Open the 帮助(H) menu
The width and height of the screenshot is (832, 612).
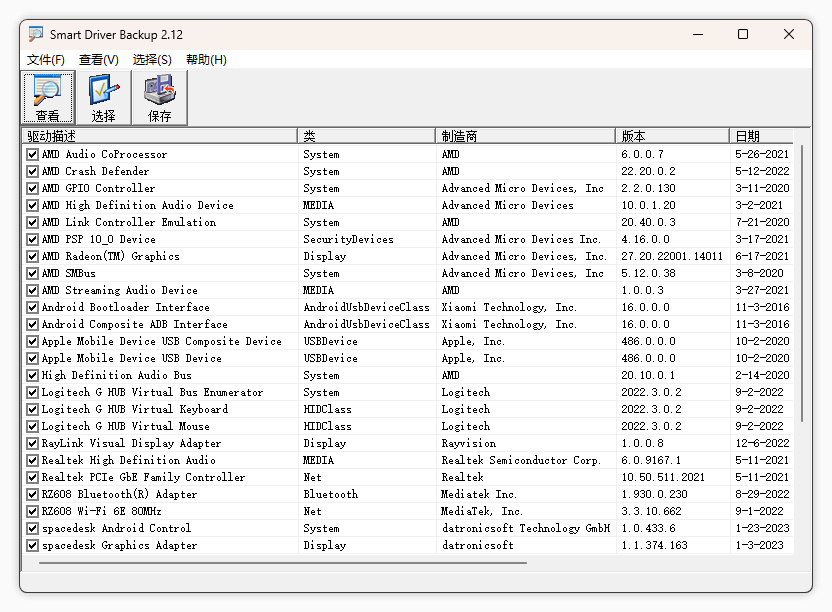pos(206,60)
